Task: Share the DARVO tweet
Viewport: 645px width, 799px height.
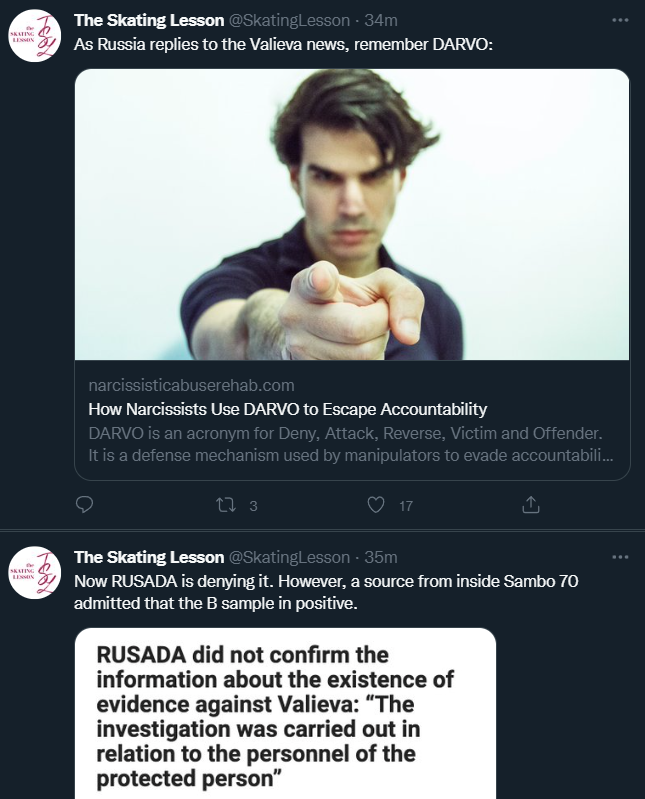Action: pos(531,505)
